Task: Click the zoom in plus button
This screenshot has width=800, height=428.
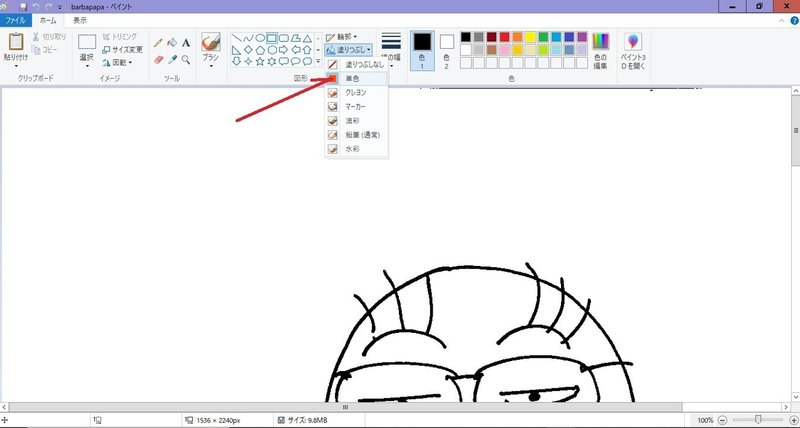Action: pyautogui.click(x=793, y=420)
